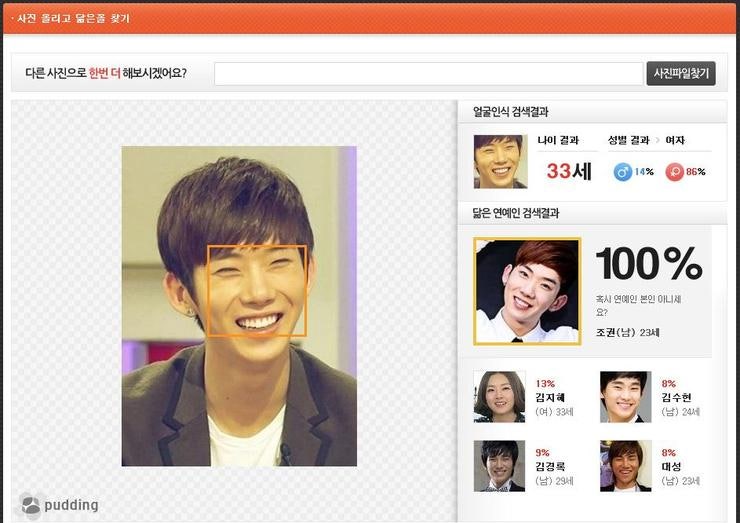Image resolution: width=740 pixels, height=523 pixels.
Task: Click the large 100% similarity score
Action: (x=649, y=263)
